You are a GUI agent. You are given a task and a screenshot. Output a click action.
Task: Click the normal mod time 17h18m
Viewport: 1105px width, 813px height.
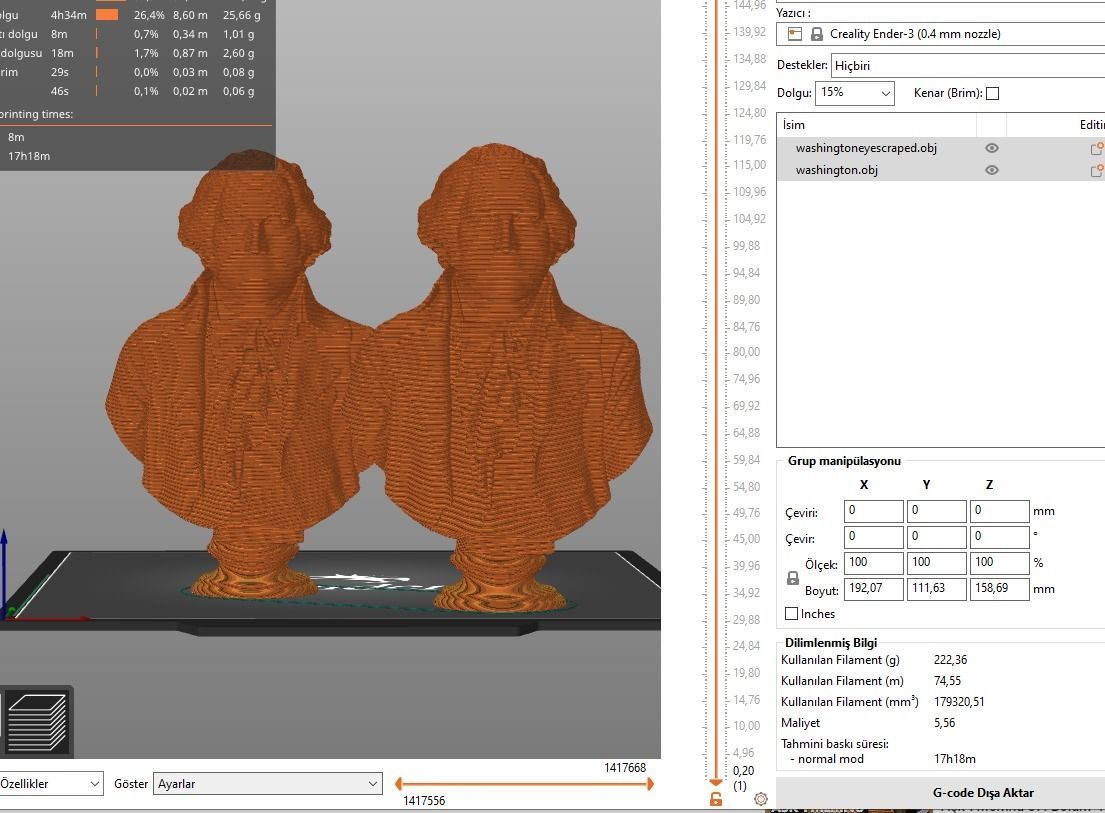click(954, 759)
